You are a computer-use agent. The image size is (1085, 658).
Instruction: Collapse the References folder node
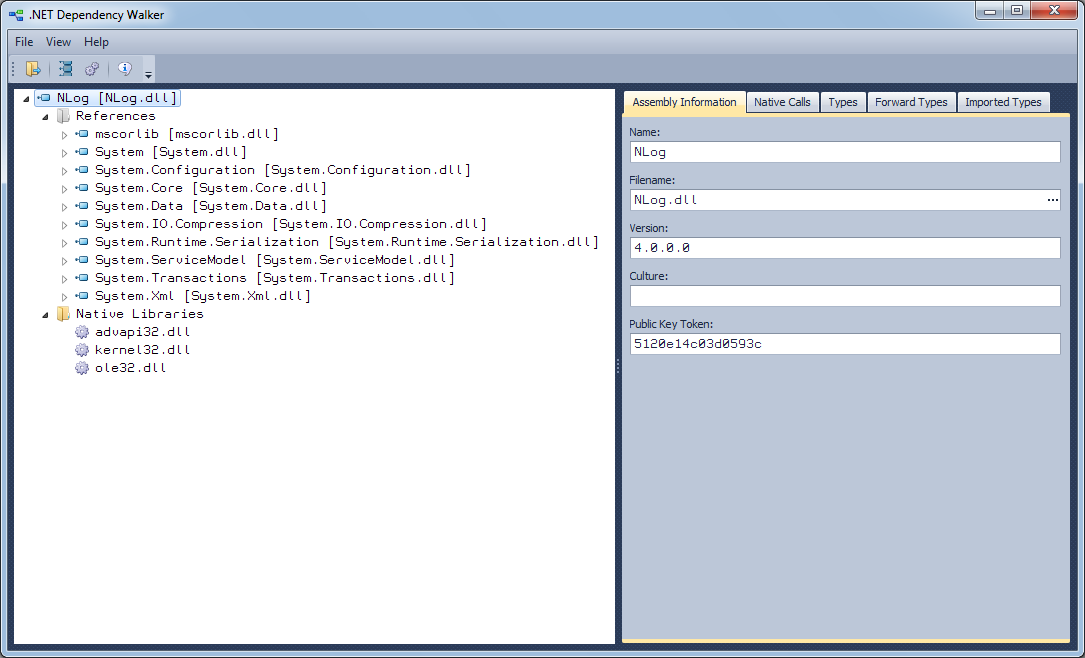pos(46,117)
